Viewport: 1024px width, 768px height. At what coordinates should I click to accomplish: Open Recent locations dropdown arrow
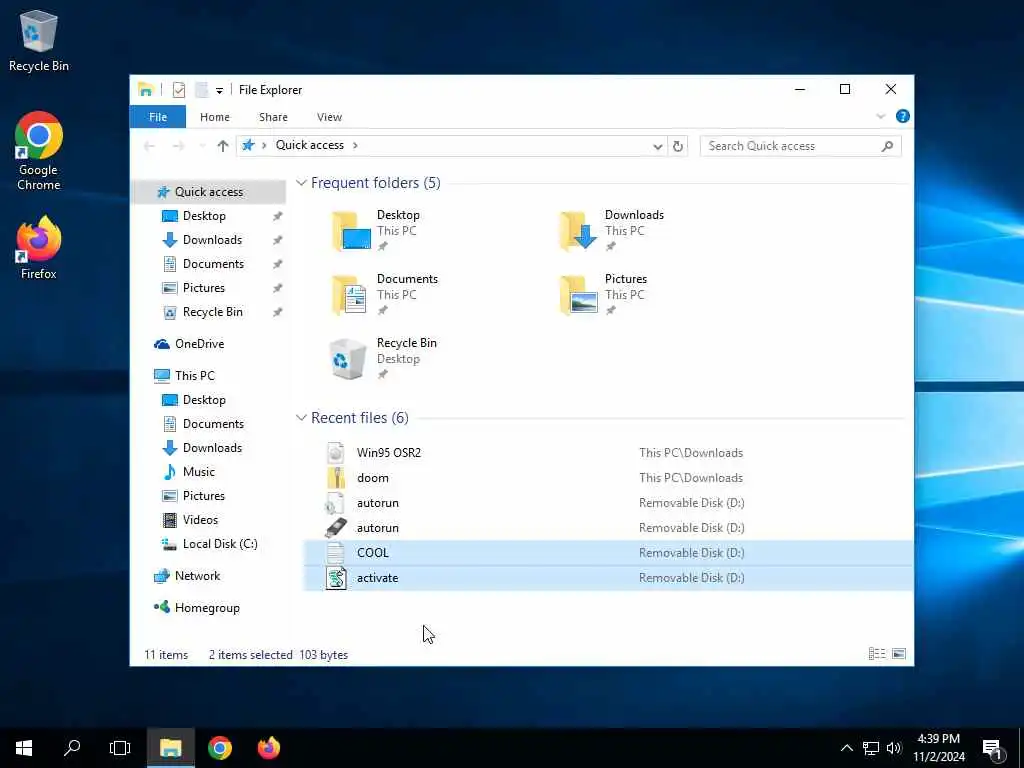tap(202, 146)
